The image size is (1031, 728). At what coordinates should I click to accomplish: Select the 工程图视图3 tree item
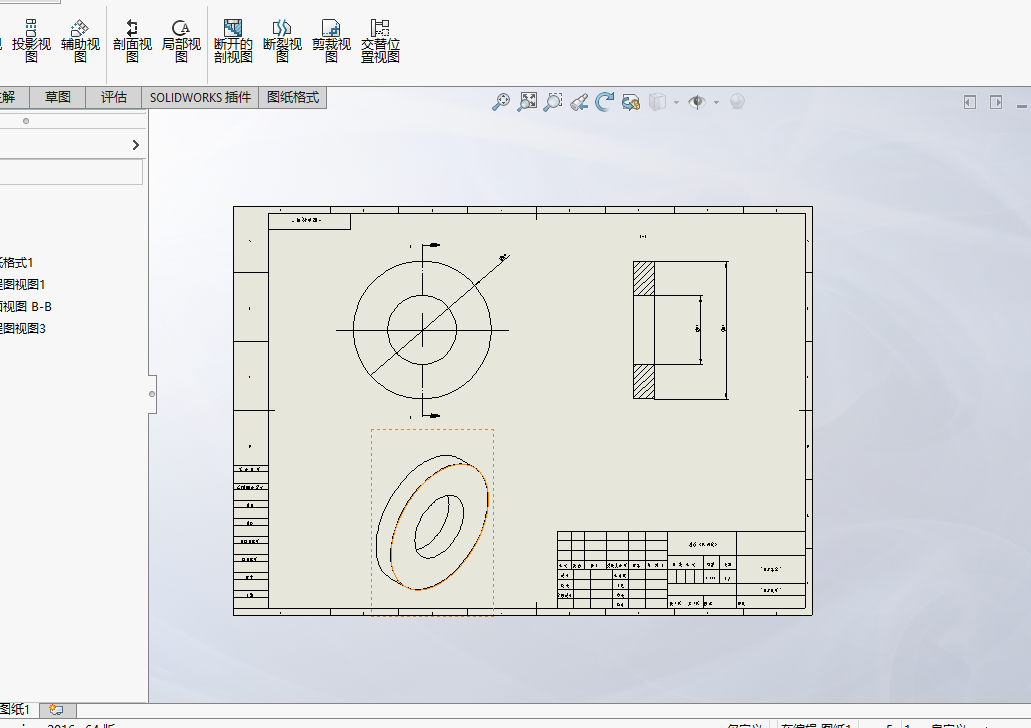tap(22, 328)
